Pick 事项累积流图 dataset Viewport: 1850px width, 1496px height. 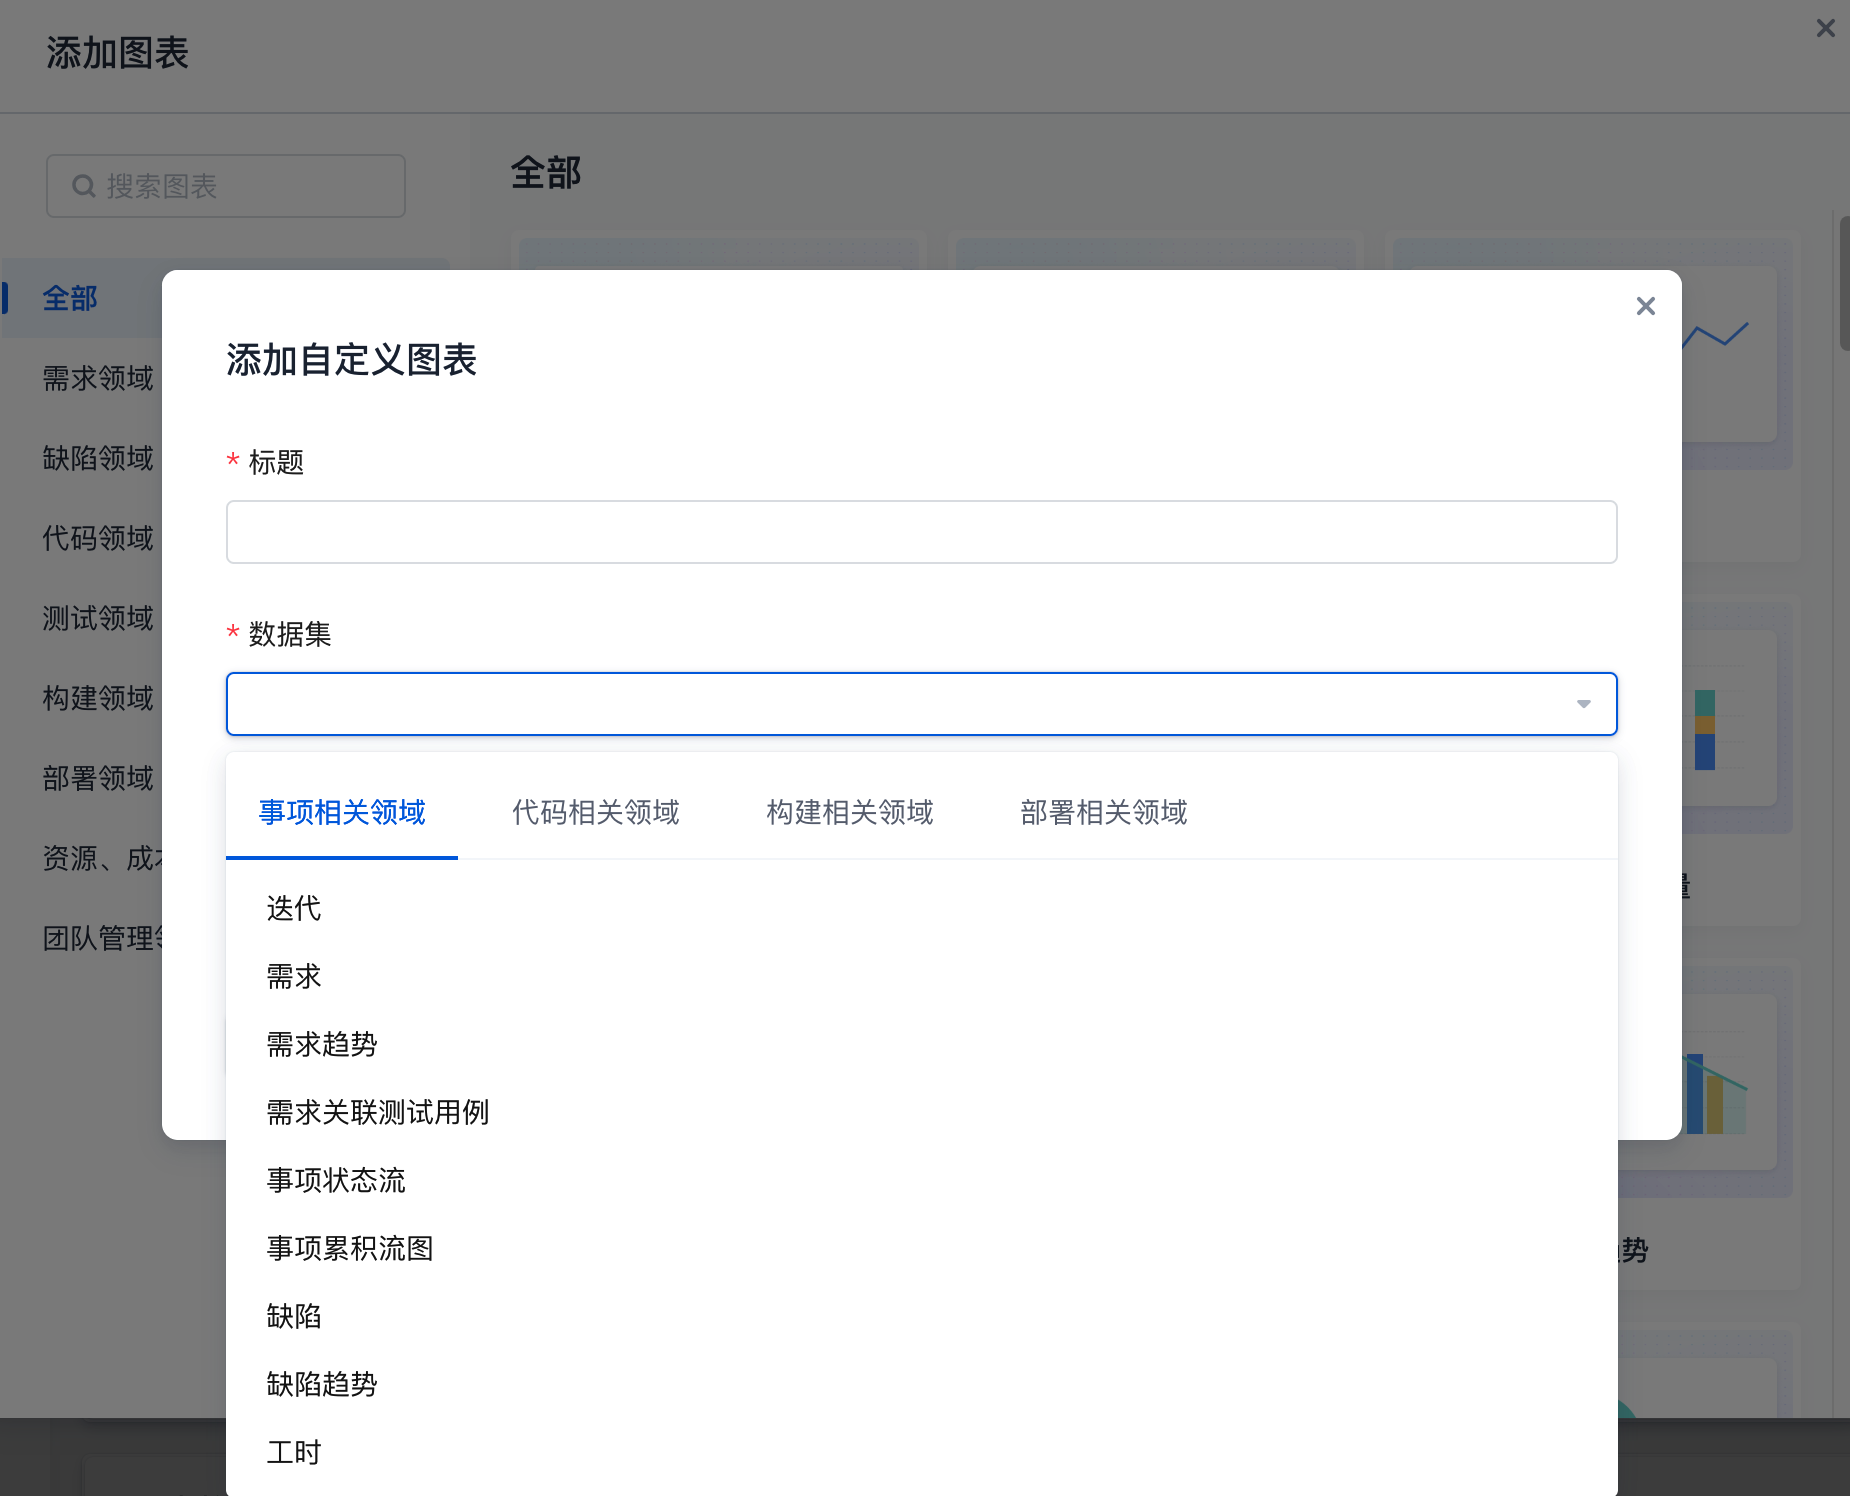click(x=350, y=1248)
